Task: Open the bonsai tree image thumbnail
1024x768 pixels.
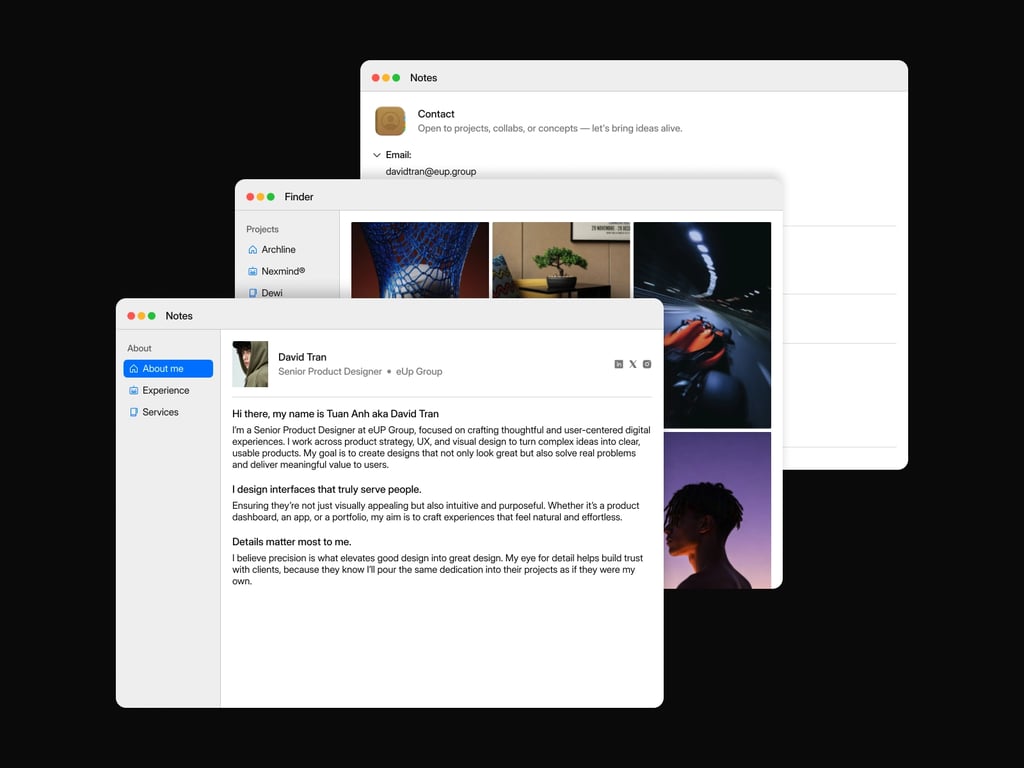Action: (x=561, y=260)
